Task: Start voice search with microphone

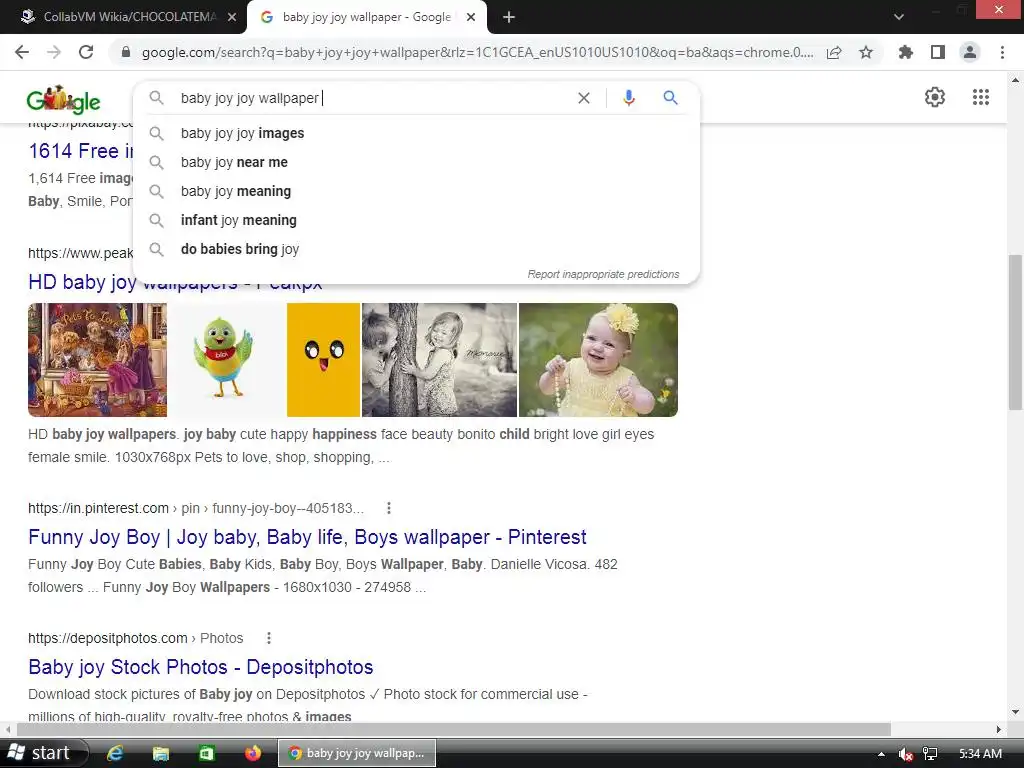Action: pos(628,98)
